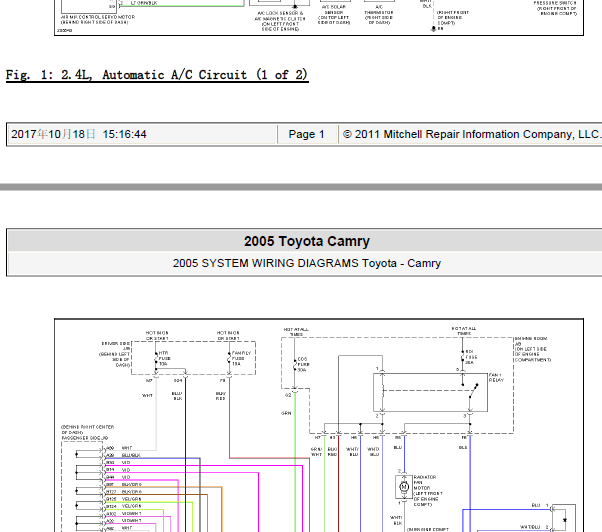Click the 'ENGINE ROOM J/B' location note

[x=533, y=349]
